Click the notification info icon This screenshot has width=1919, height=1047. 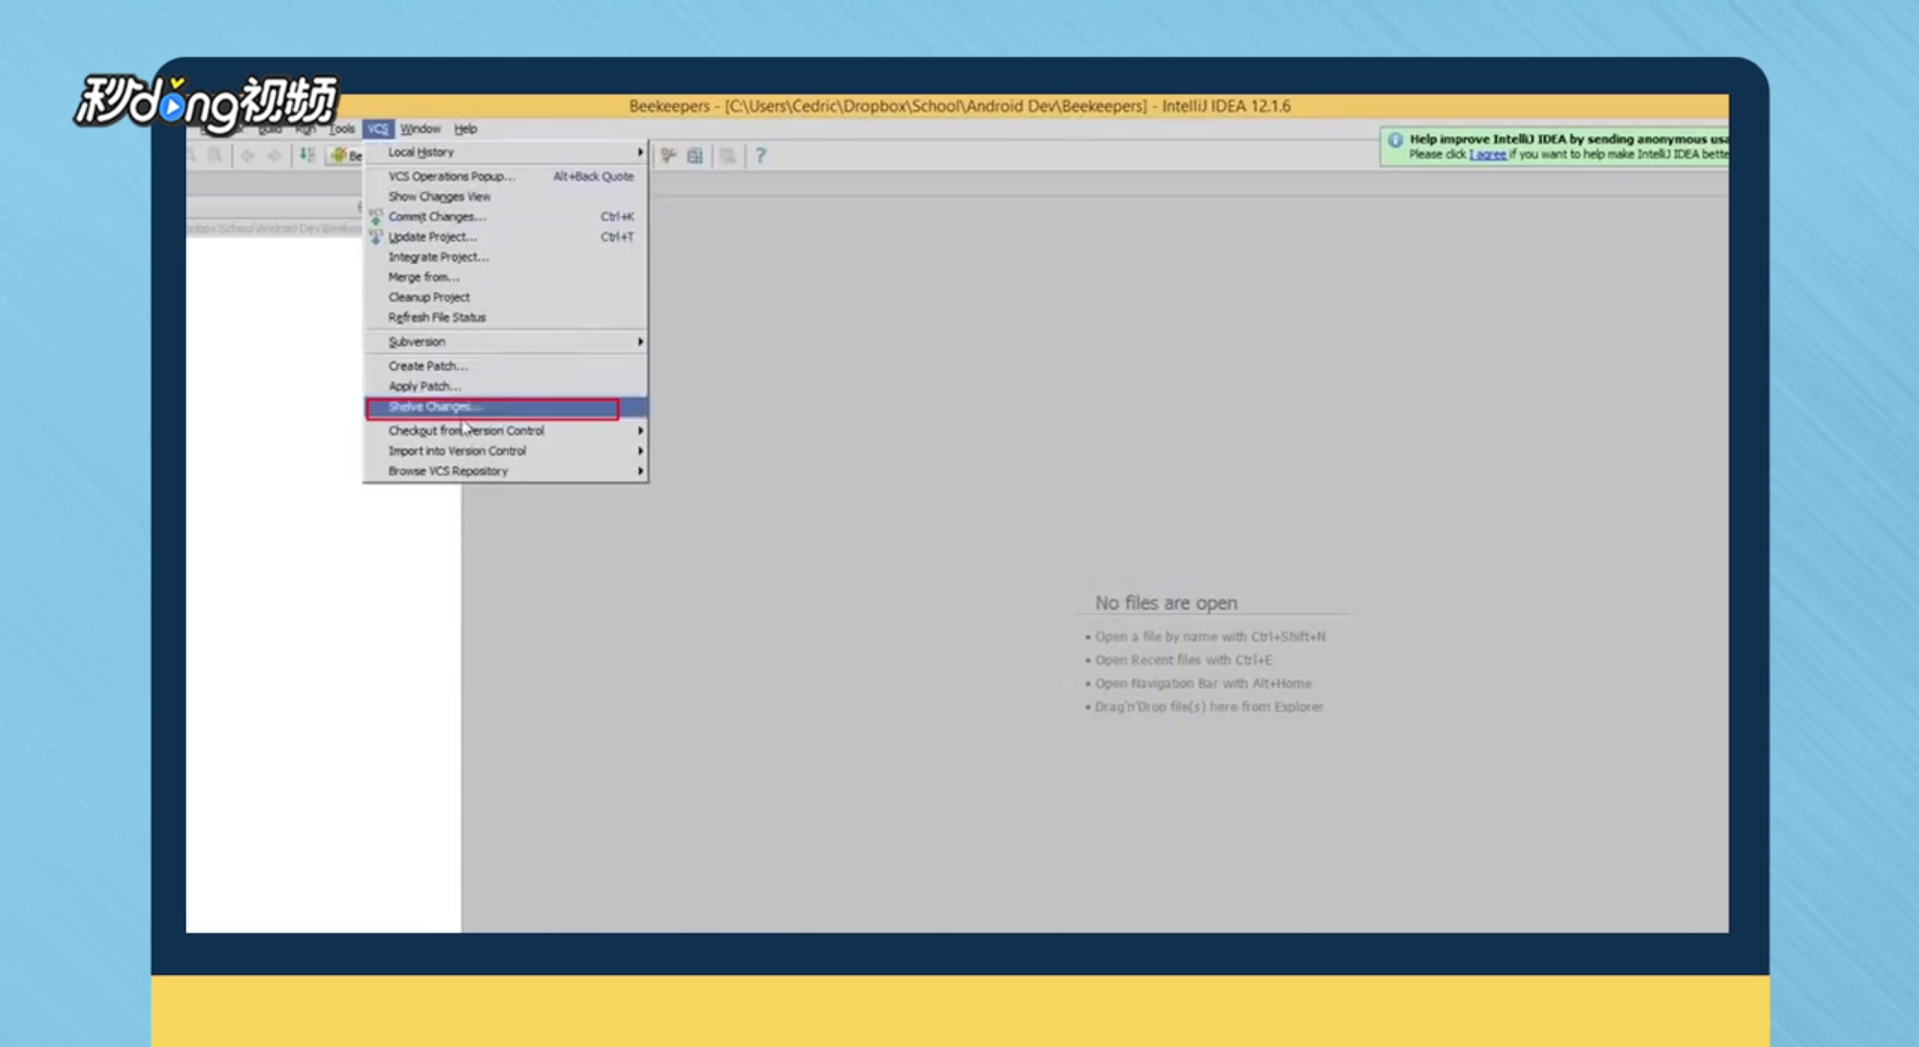pos(1396,140)
